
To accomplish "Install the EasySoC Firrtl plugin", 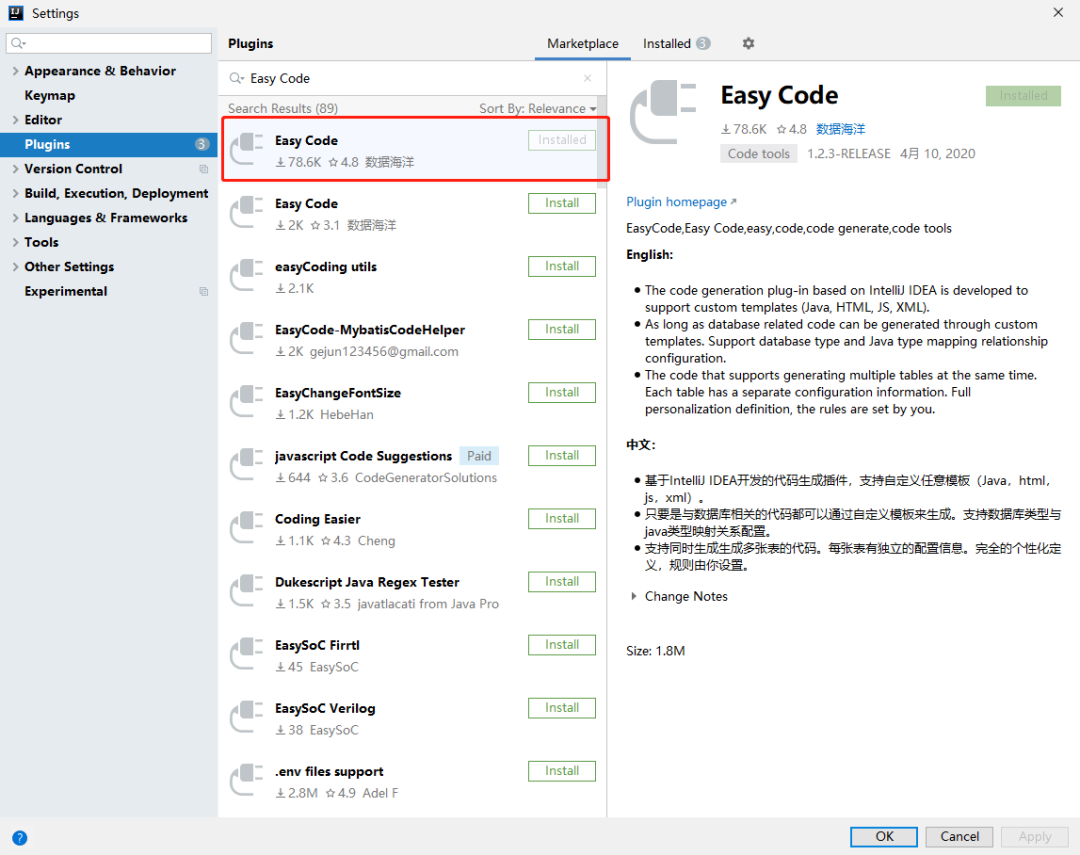I will click(x=562, y=645).
